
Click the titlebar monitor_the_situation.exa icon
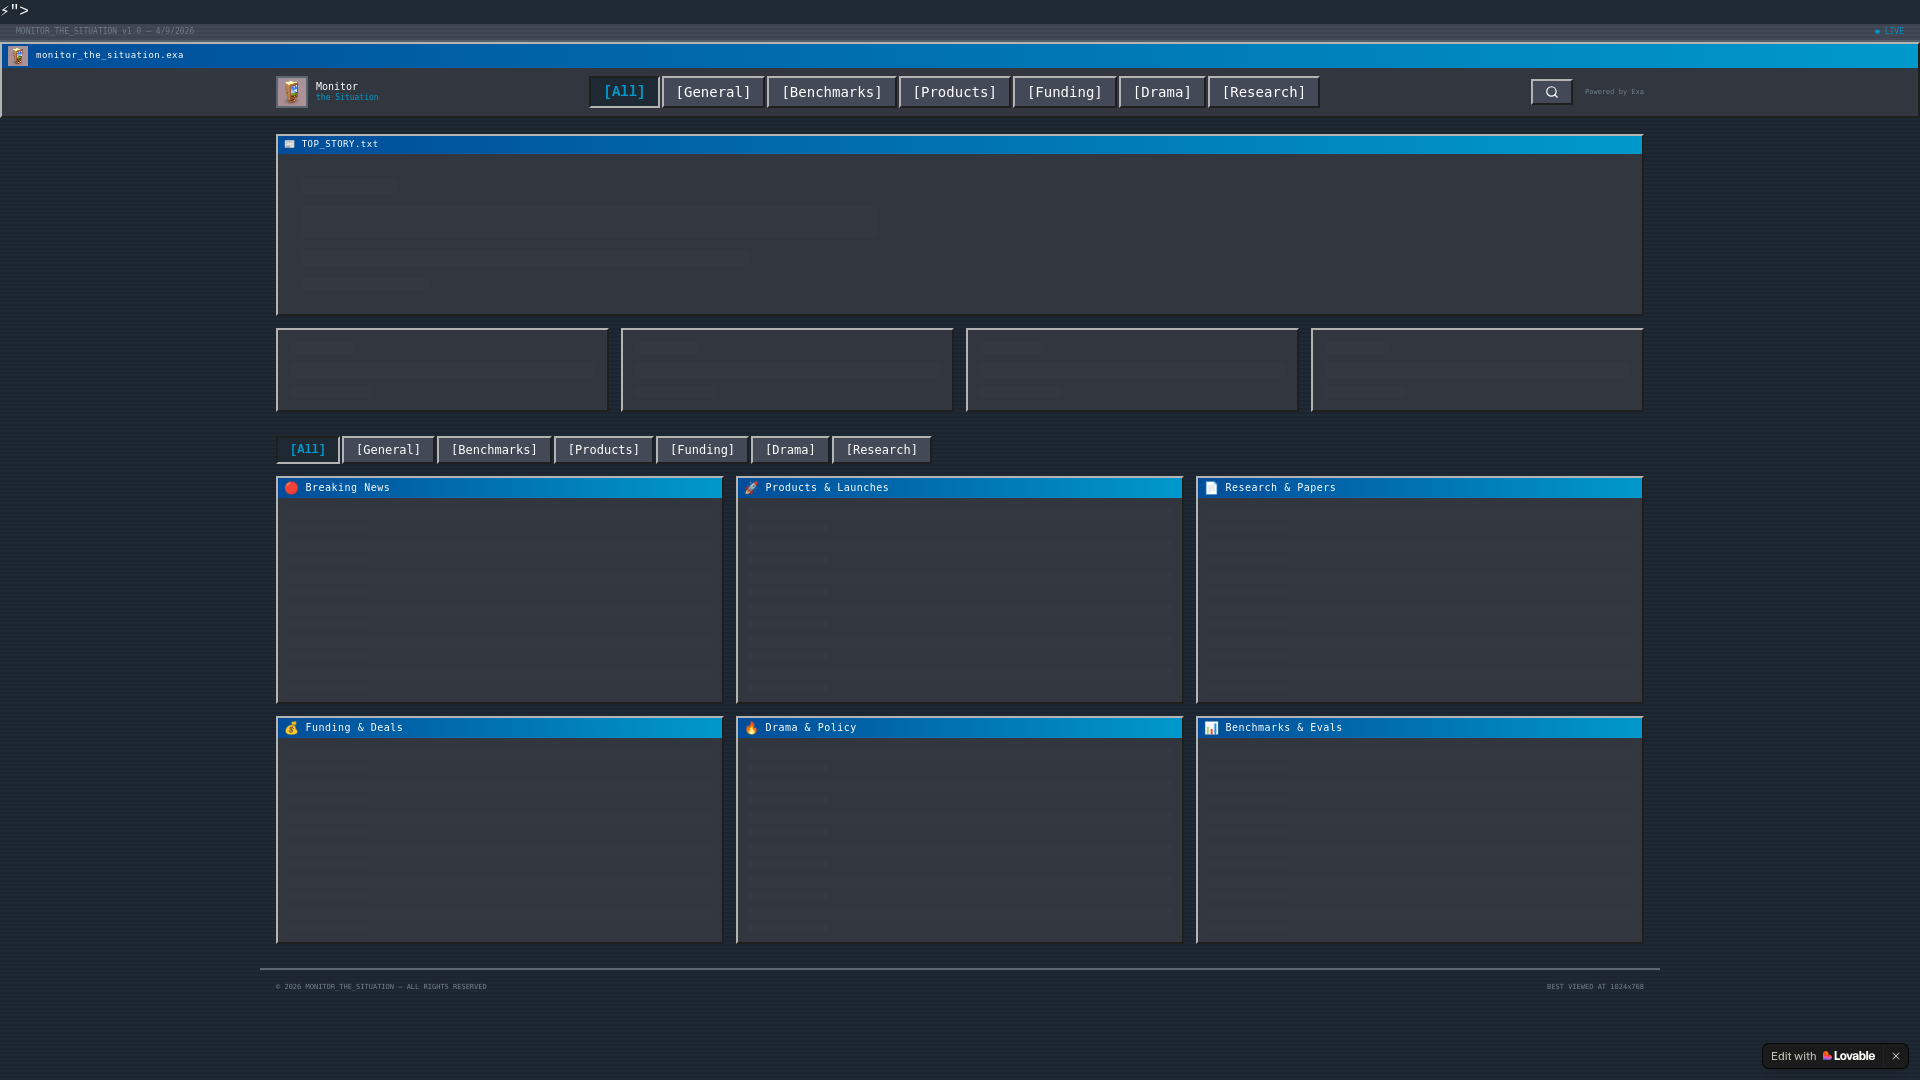point(18,56)
